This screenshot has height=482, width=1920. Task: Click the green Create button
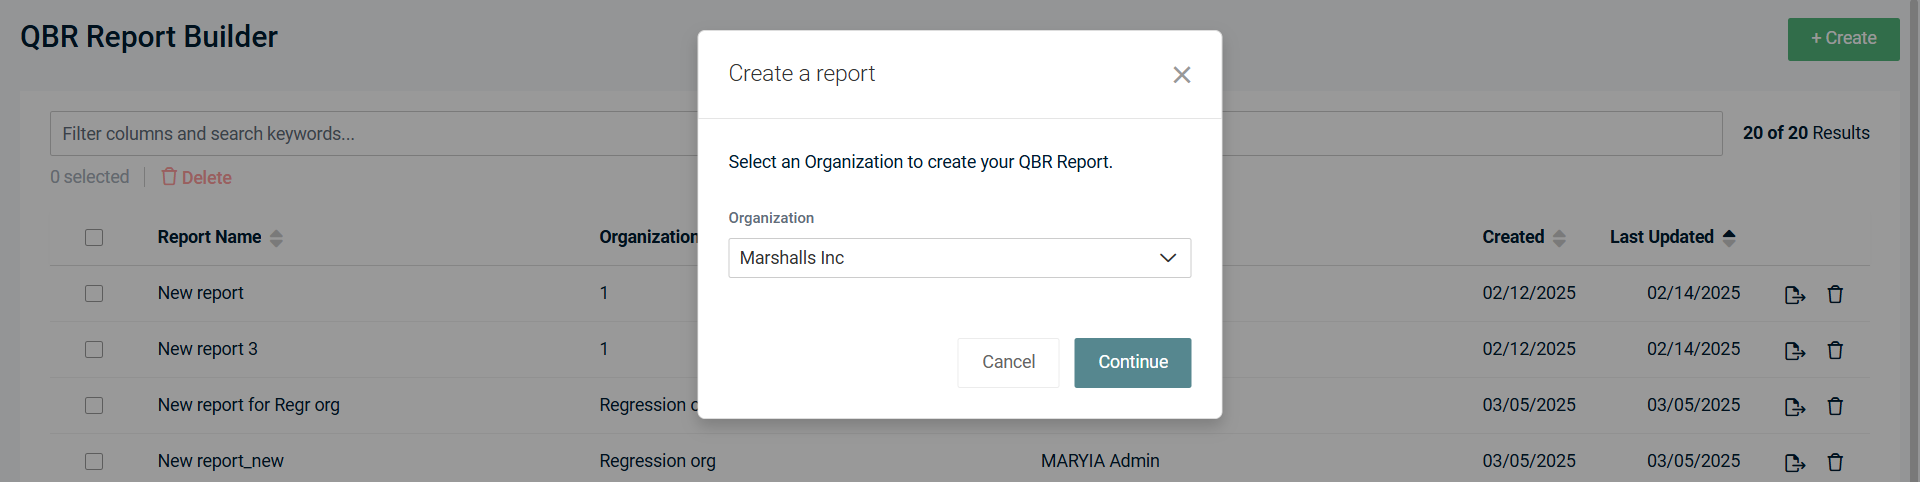1842,39
